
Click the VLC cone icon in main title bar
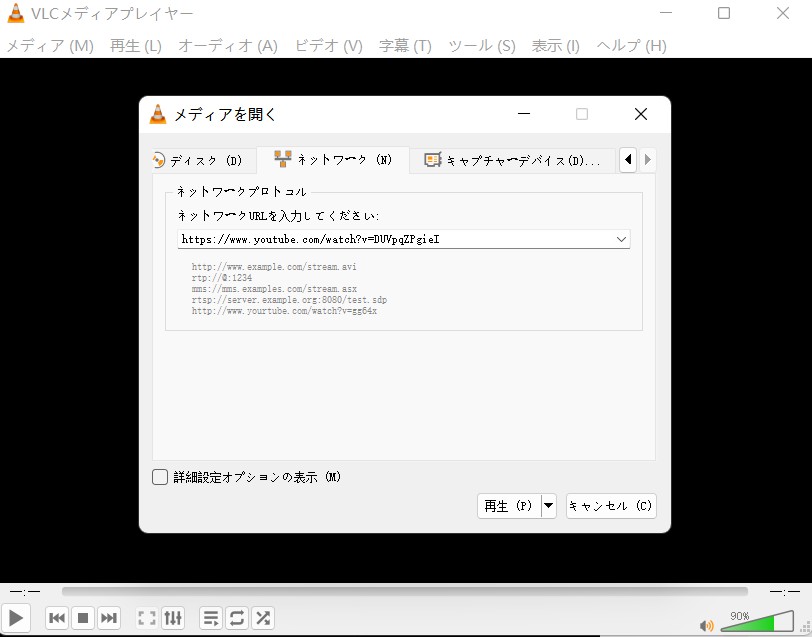pos(16,13)
